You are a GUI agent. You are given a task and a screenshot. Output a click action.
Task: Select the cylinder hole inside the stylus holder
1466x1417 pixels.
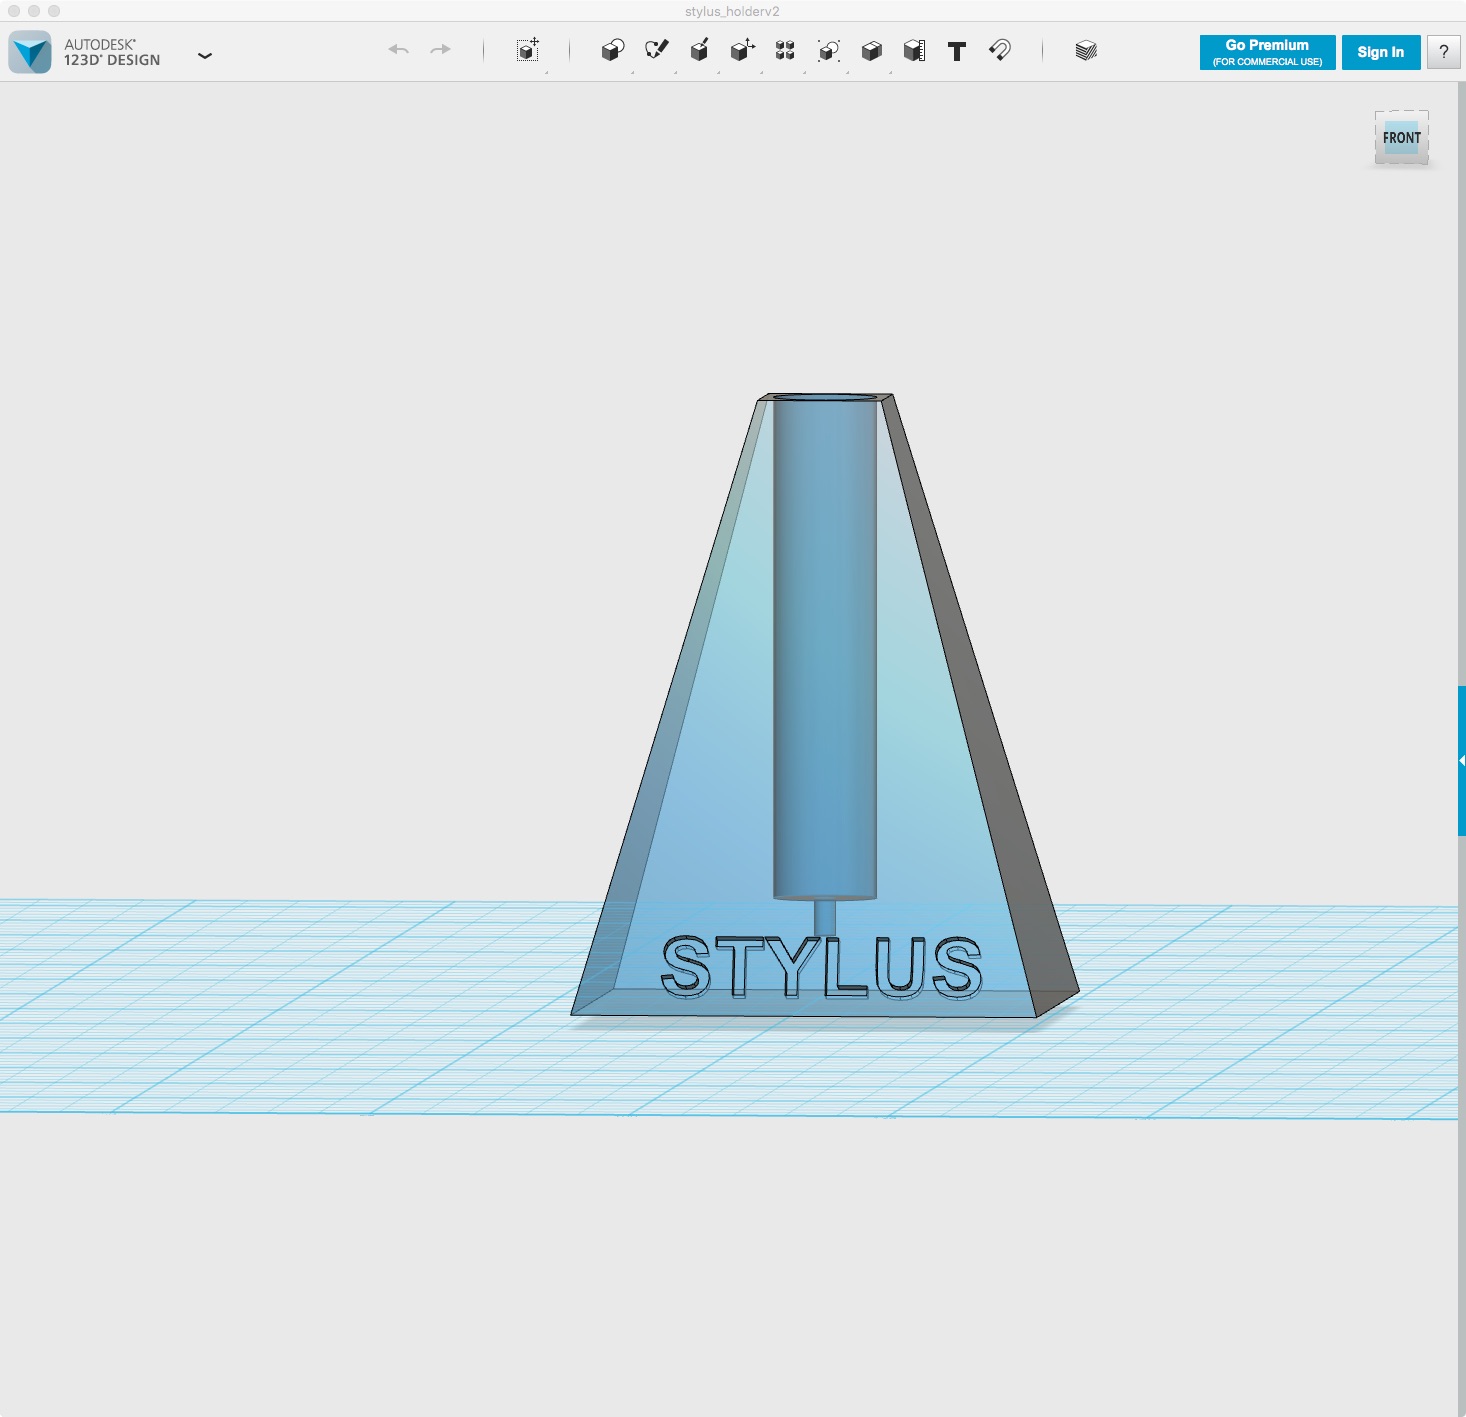coord(825,647)
